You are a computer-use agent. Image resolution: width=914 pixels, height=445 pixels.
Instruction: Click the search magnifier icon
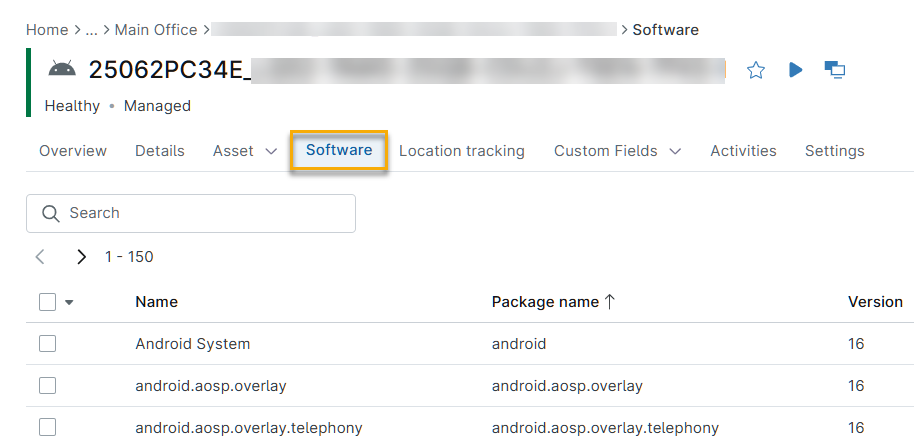click(50, 213)
